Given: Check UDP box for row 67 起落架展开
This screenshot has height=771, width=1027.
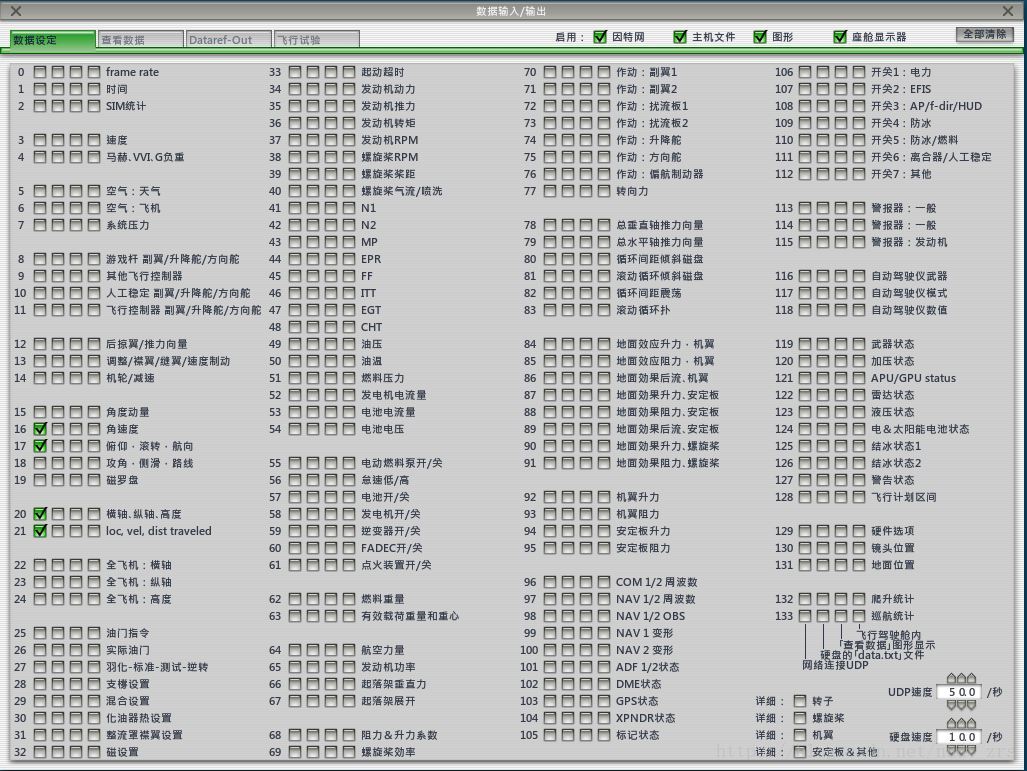Looking at the screenshot, I should (x=295, y=701).
